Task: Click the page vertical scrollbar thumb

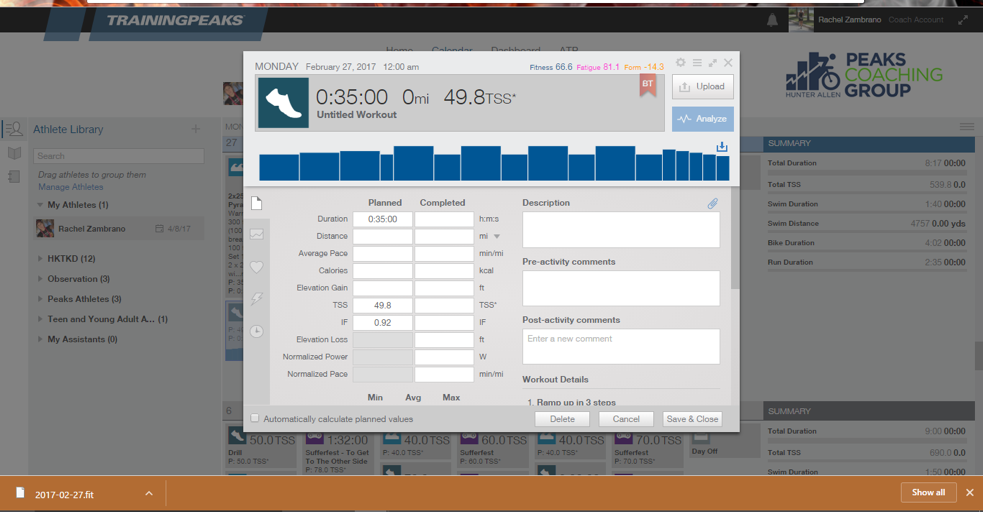Action: tap(979, 356)
